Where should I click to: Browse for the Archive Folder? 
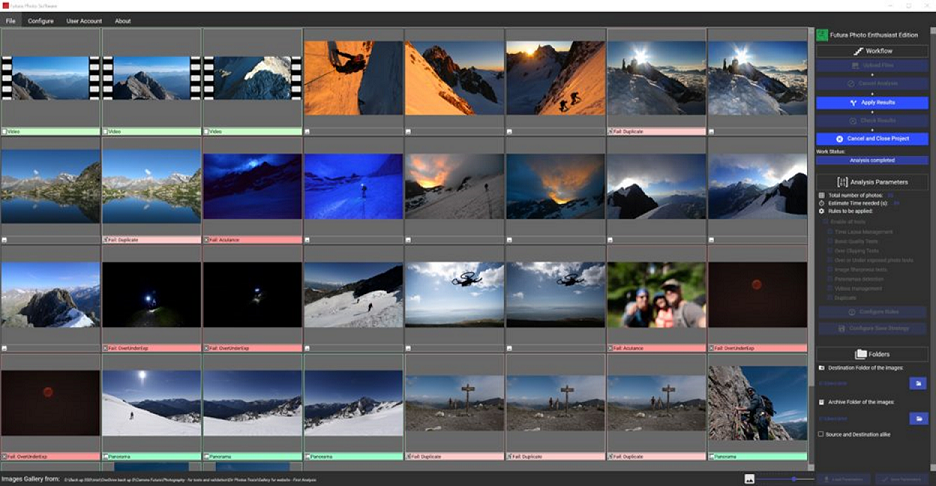coord(919,419)
